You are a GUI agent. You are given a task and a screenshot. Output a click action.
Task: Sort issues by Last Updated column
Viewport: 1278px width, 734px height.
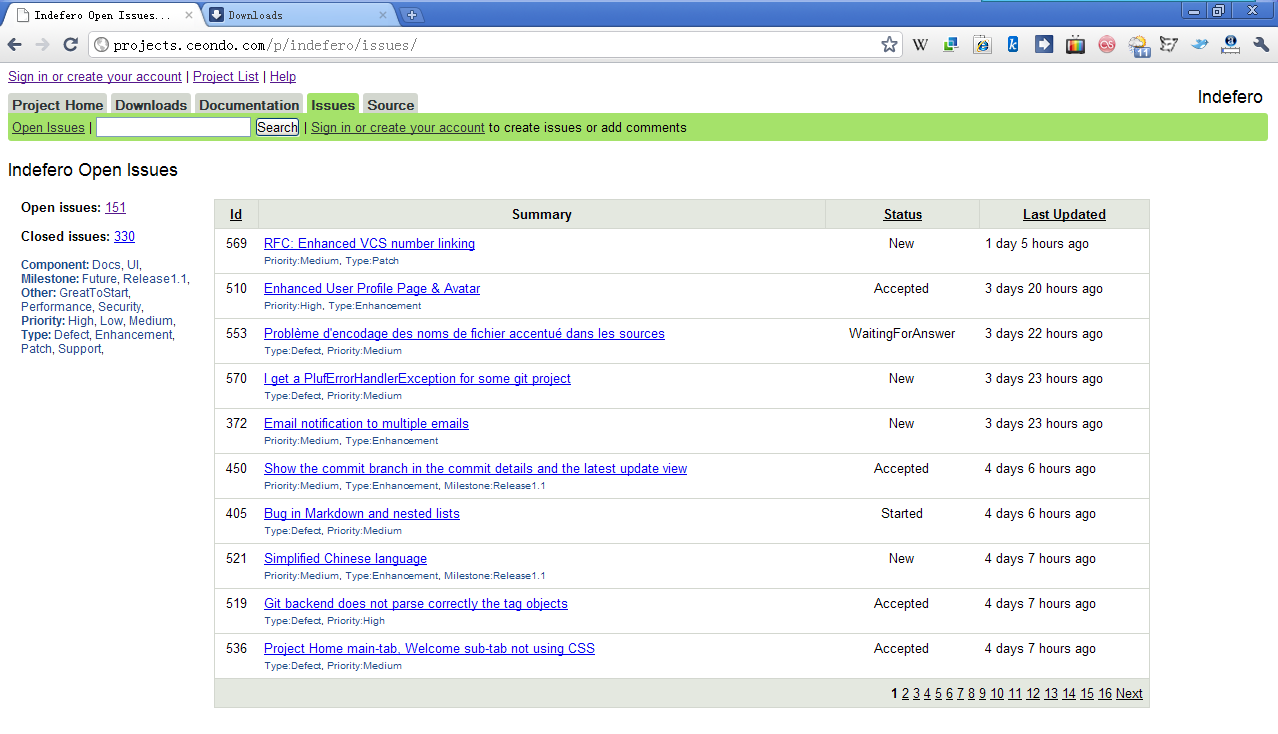[1064, 214]
